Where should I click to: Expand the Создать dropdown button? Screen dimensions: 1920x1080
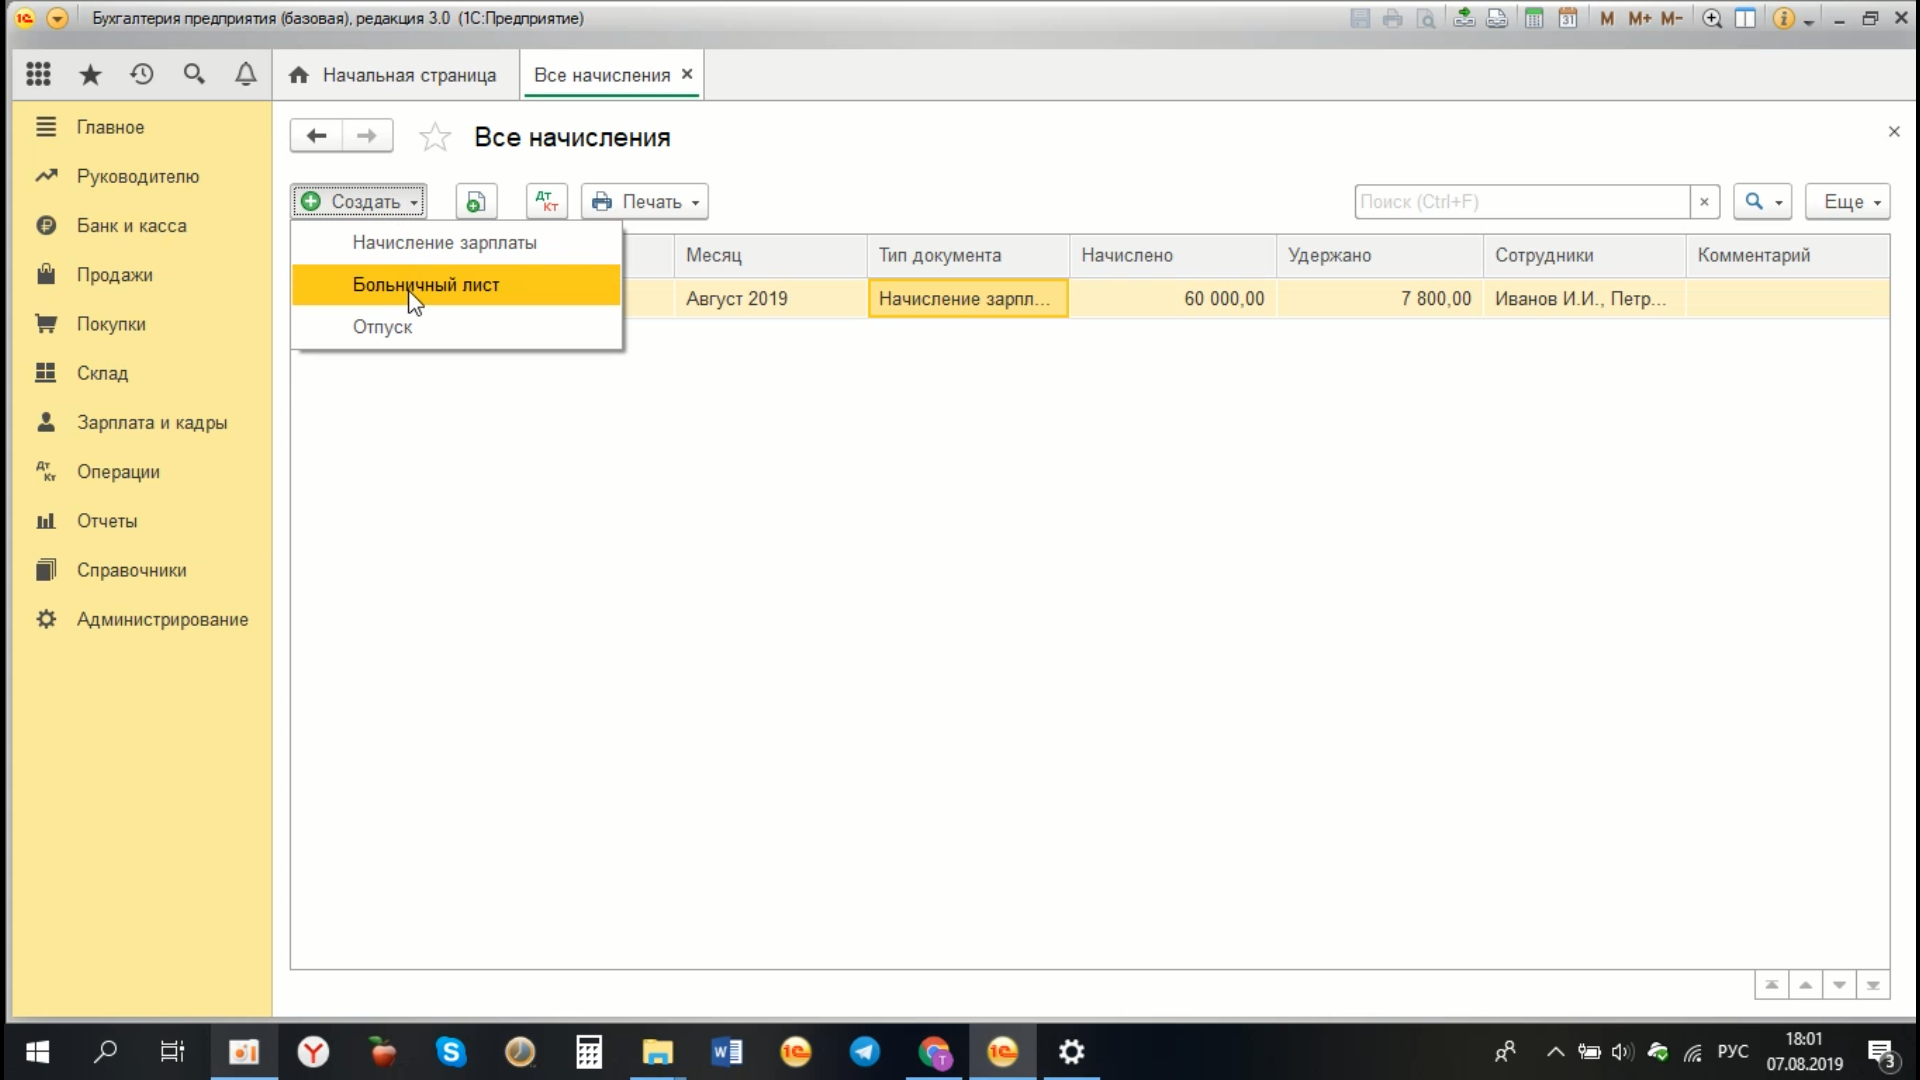coord(359,201)
